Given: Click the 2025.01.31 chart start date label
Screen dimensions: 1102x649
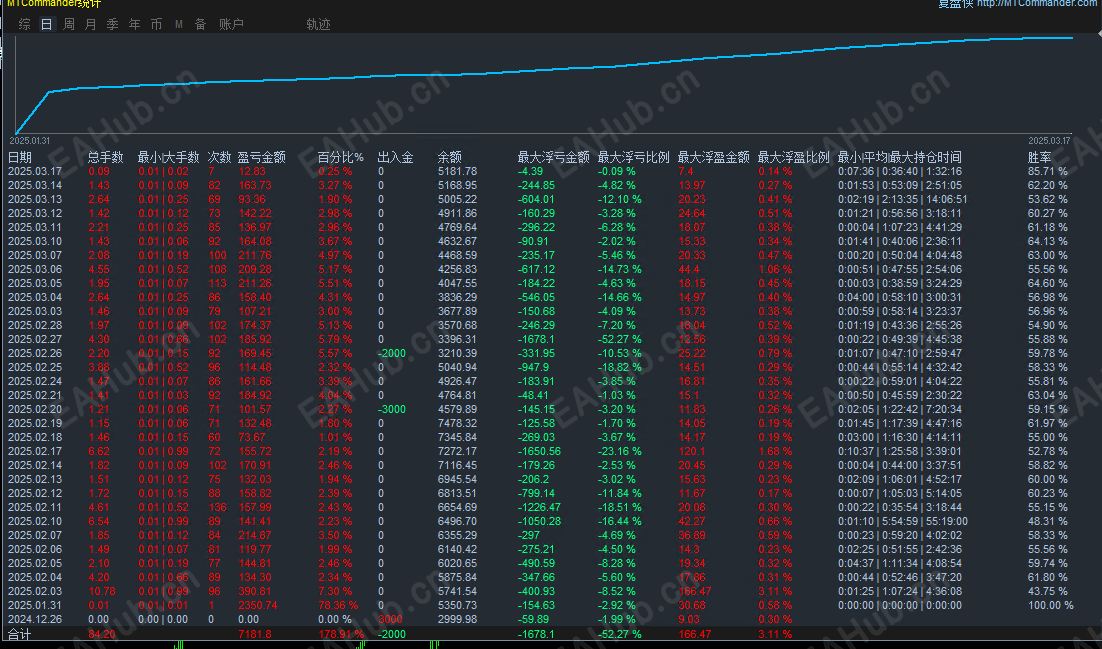Looking at the screenshot, I should click(30, 141).
